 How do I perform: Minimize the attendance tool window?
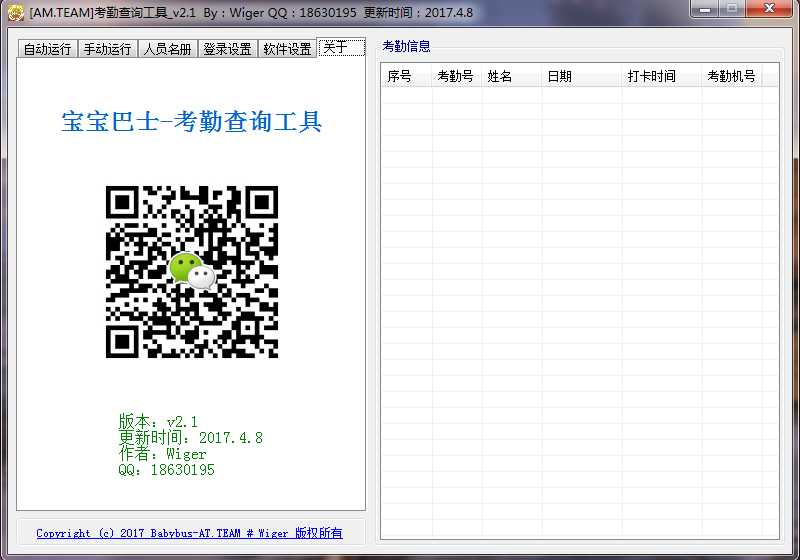click(705, 9)
